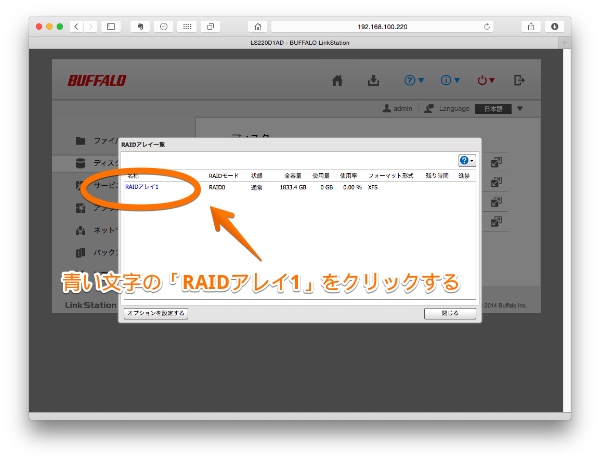Select the file sharing folder item in sidebar
600x462 pixels.
click(x=96, y=141)
